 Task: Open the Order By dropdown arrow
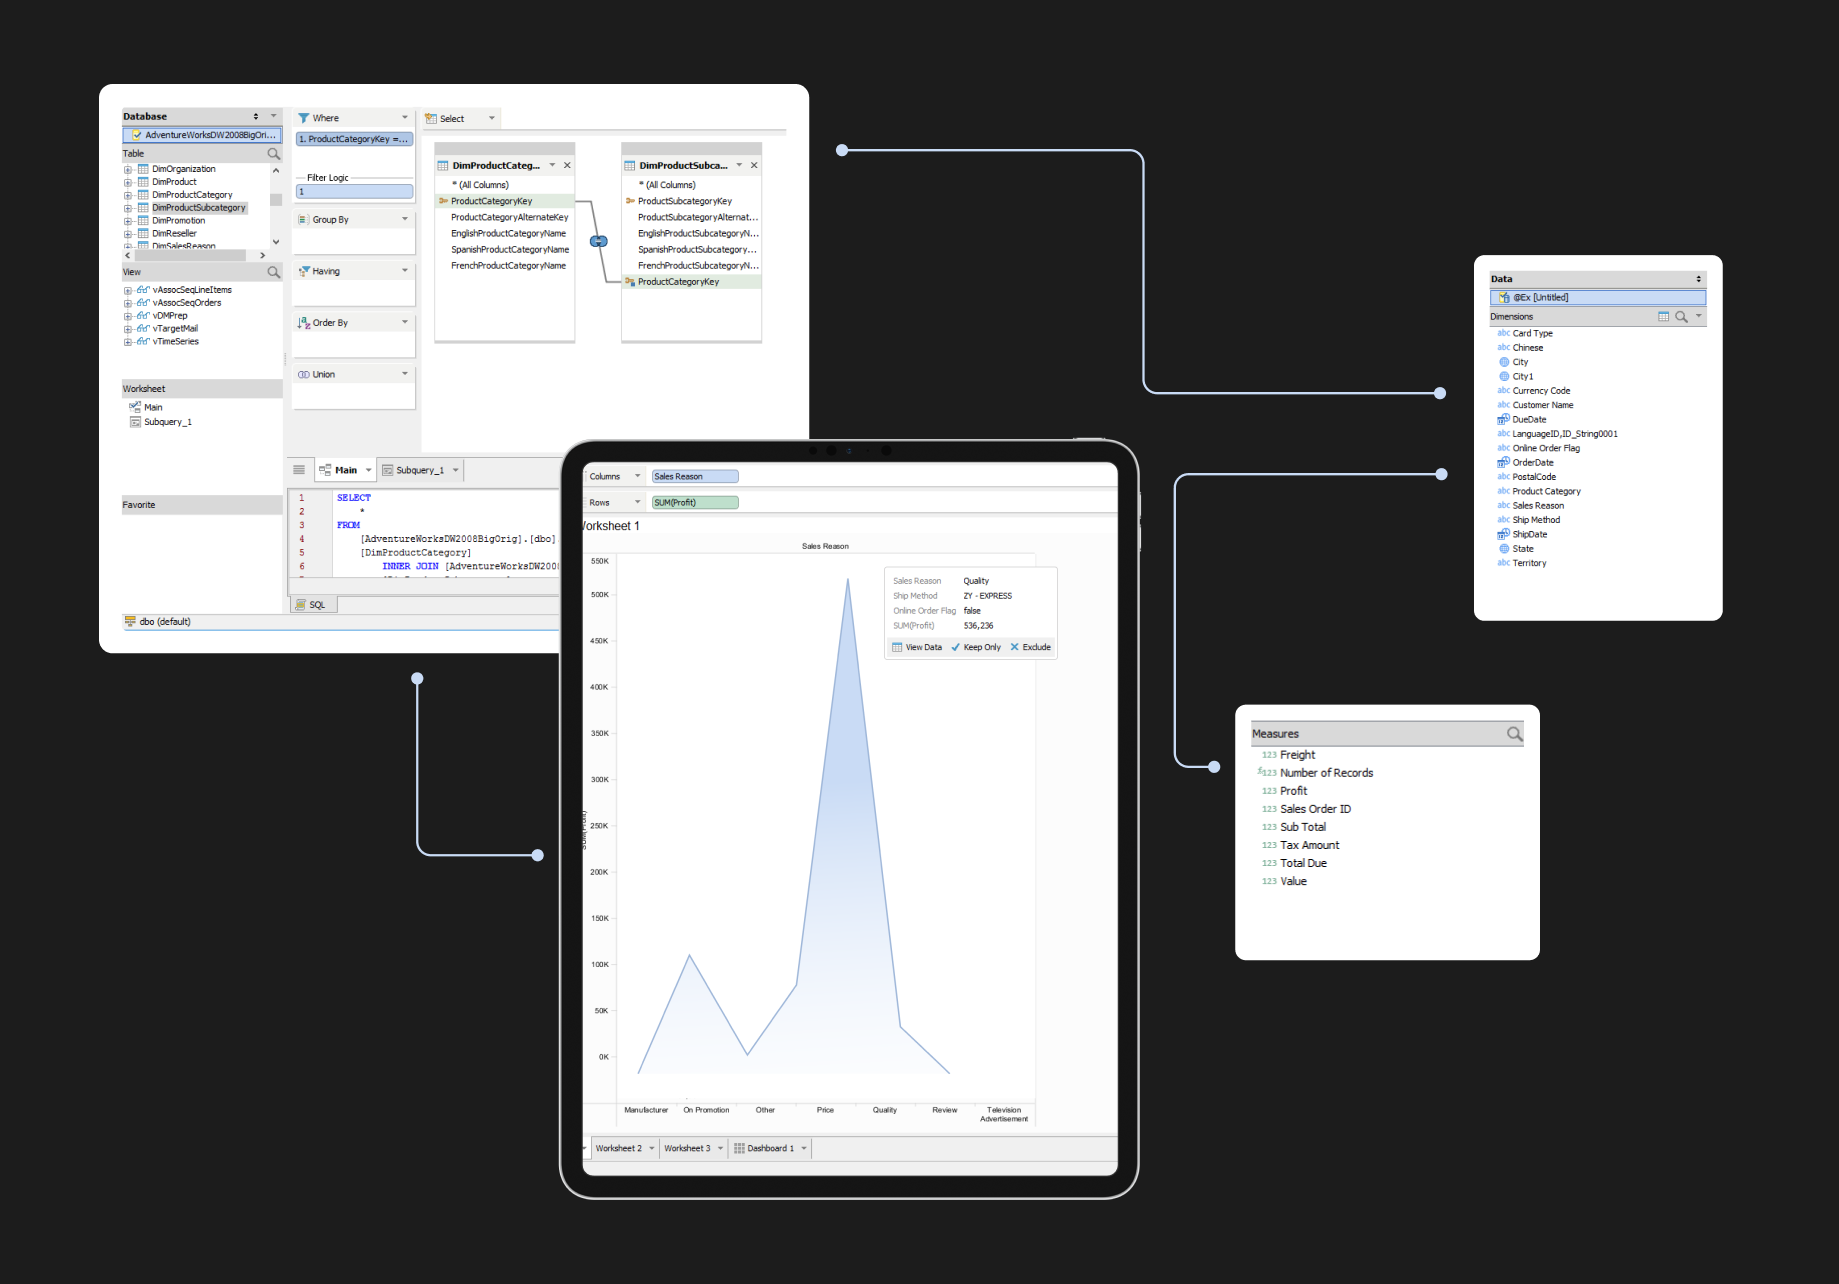pos(405,322)
